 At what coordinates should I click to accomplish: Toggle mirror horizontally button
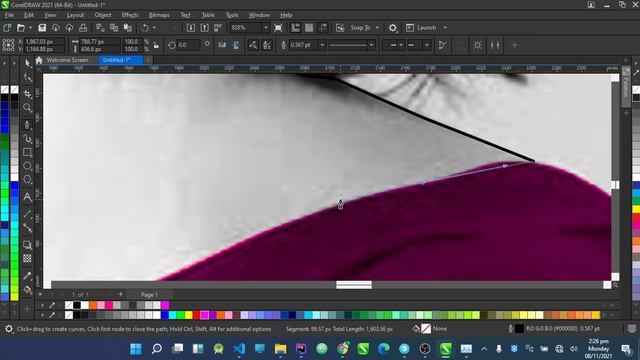(x=222, y=45)
